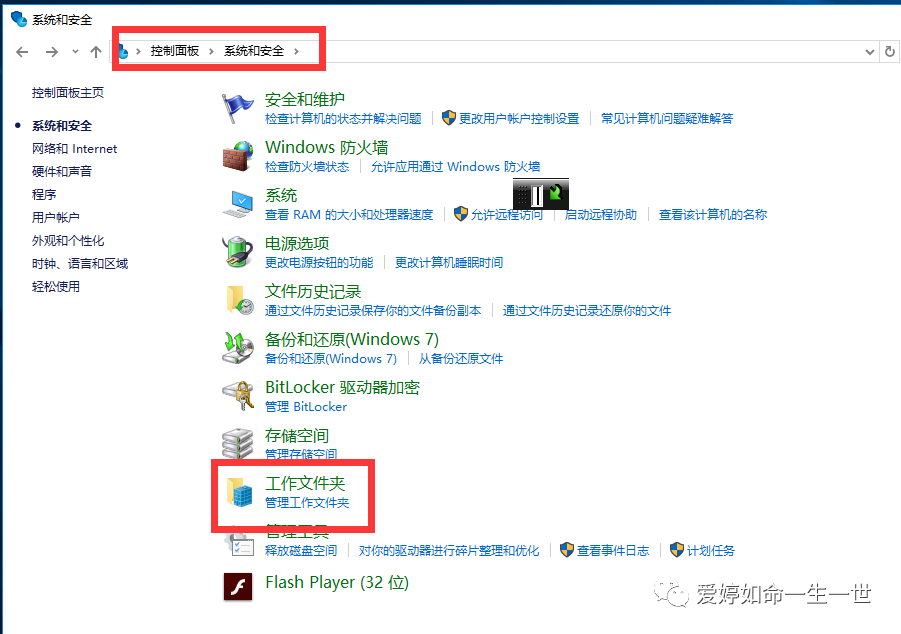Click the green arrow on floating toolbar

pos(555,193)
